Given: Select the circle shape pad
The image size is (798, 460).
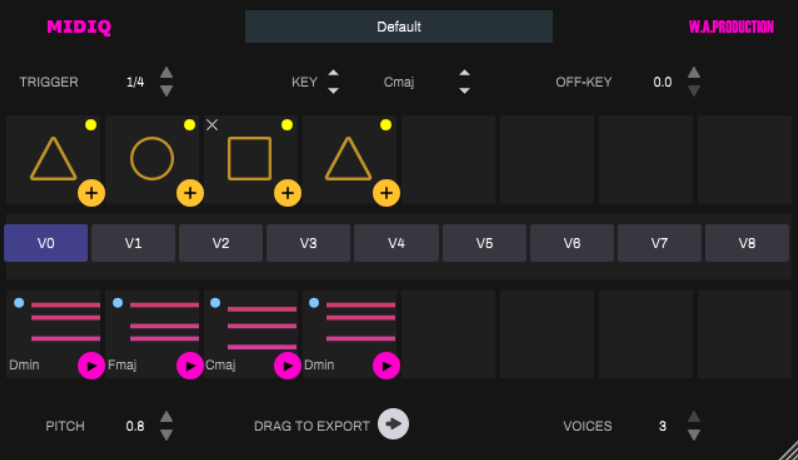Looking at the screenshot, I should click(152, 159).
